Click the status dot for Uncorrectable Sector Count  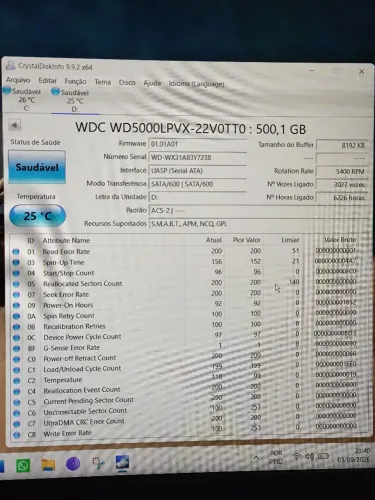pyautogui.click(x=17, y=413)
